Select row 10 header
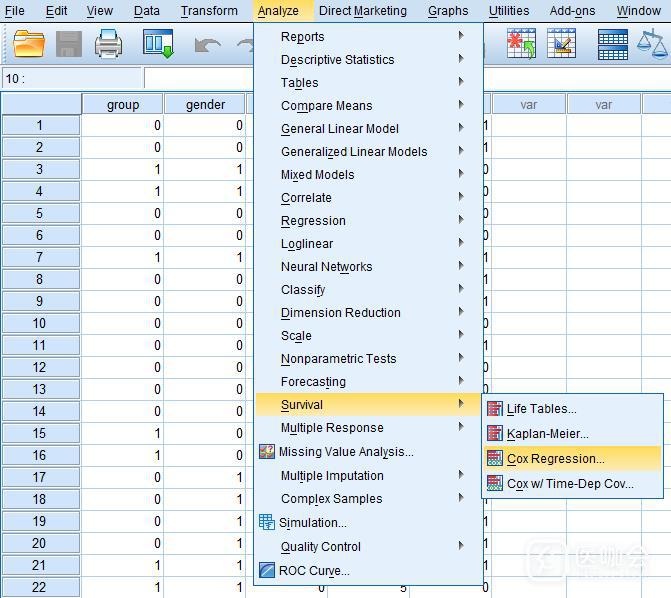The height and width of the screenshot is (598, 671). tap(40, 323)
